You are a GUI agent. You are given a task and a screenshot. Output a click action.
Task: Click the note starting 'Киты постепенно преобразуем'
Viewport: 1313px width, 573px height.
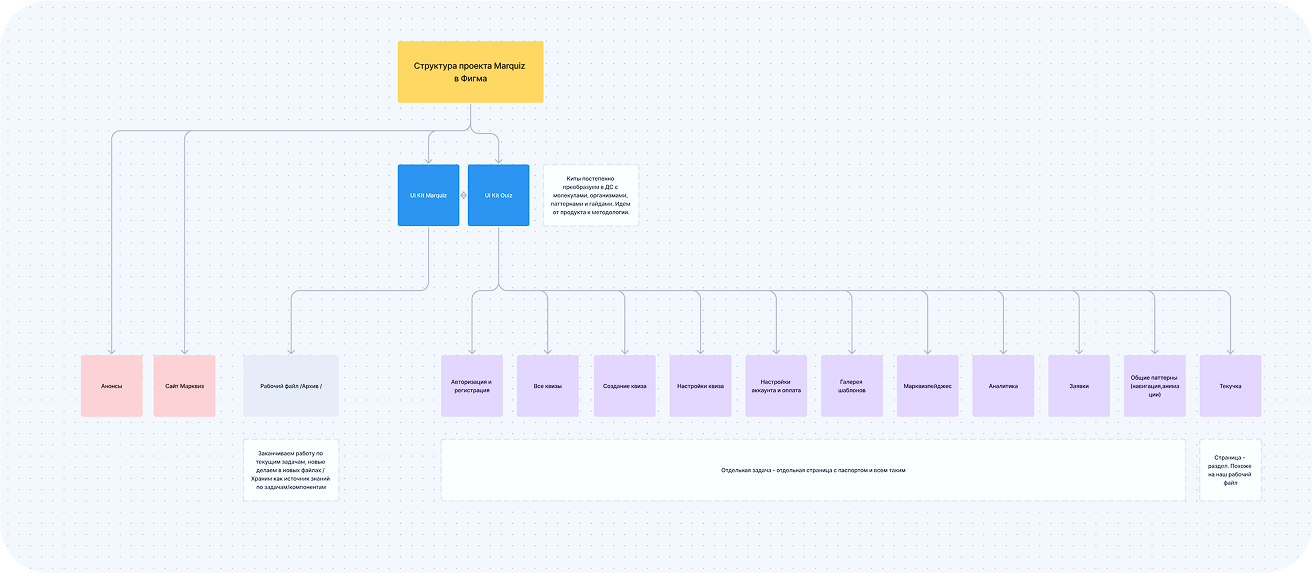(x=591, y=195)
